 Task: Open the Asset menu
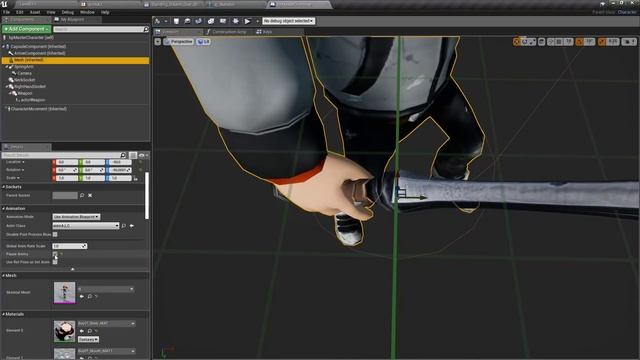pos(35,12)
